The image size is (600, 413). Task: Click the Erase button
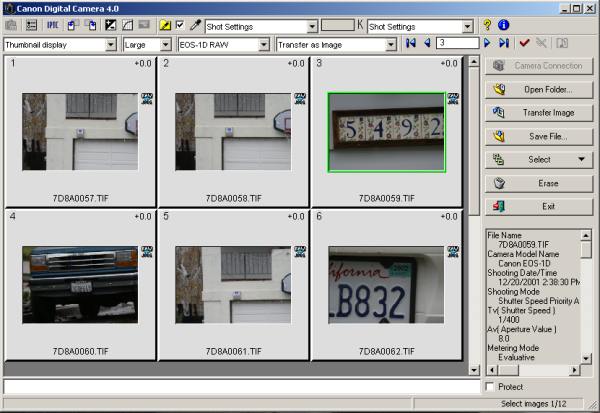pos(539,183)
